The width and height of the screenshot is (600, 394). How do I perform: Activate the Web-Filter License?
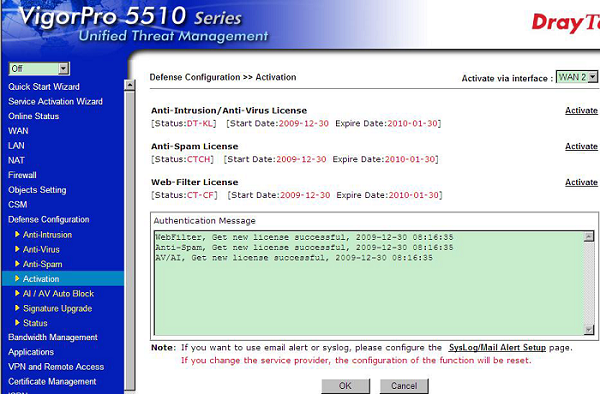click(x=581, y=182)
